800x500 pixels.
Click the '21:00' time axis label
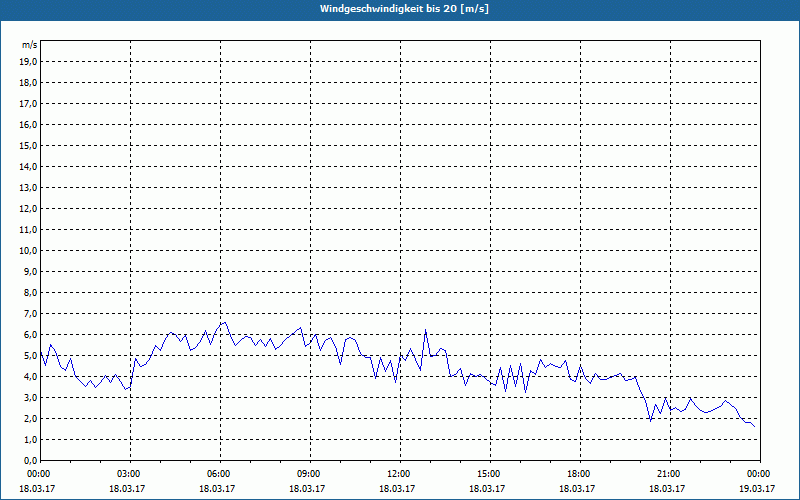click(670, 474)
